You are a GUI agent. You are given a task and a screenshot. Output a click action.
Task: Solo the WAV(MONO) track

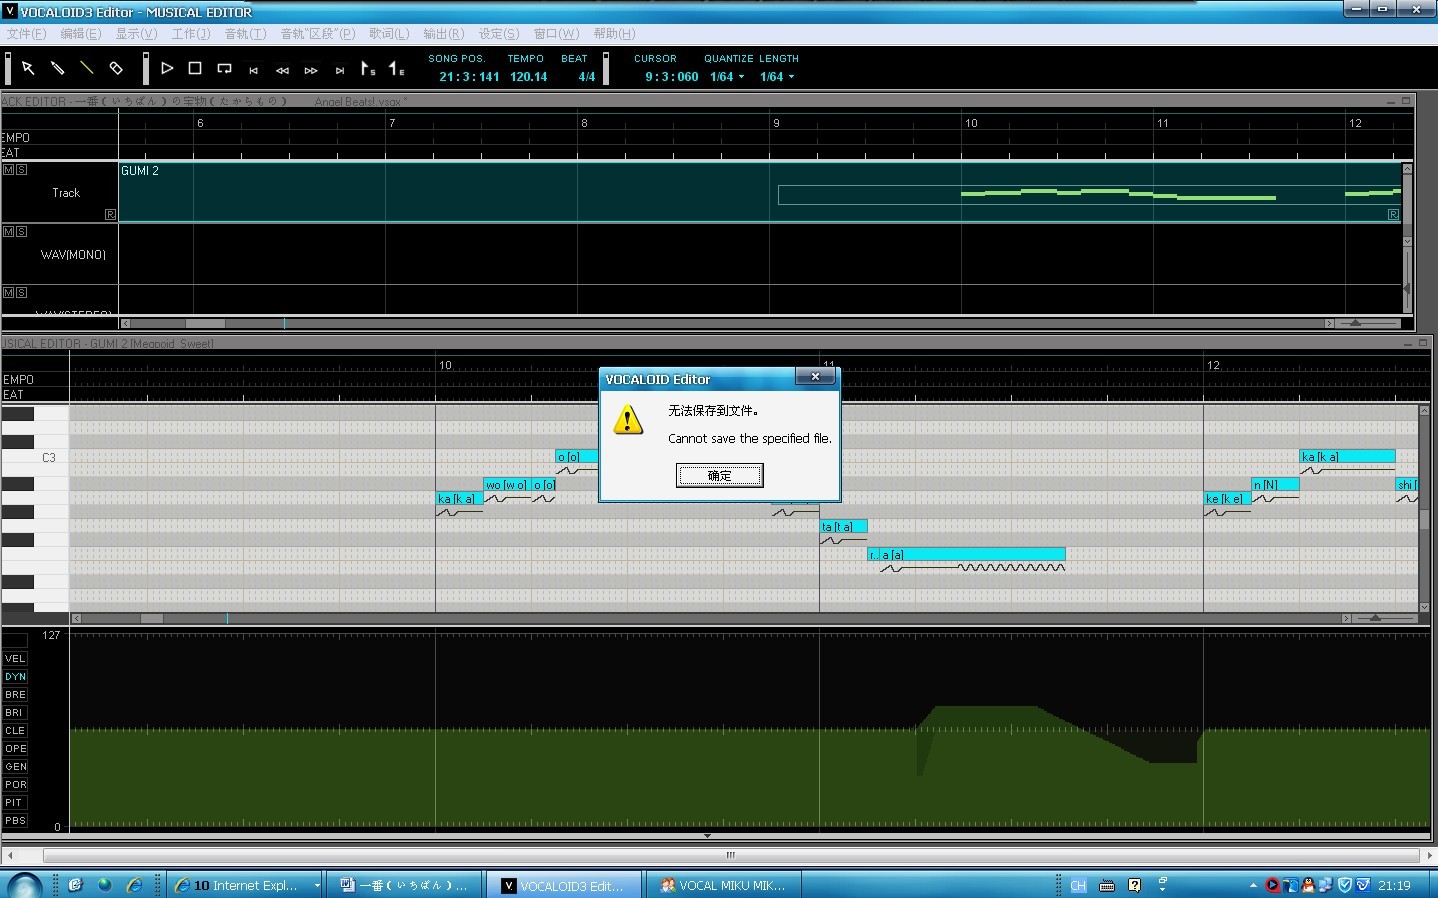21,231
